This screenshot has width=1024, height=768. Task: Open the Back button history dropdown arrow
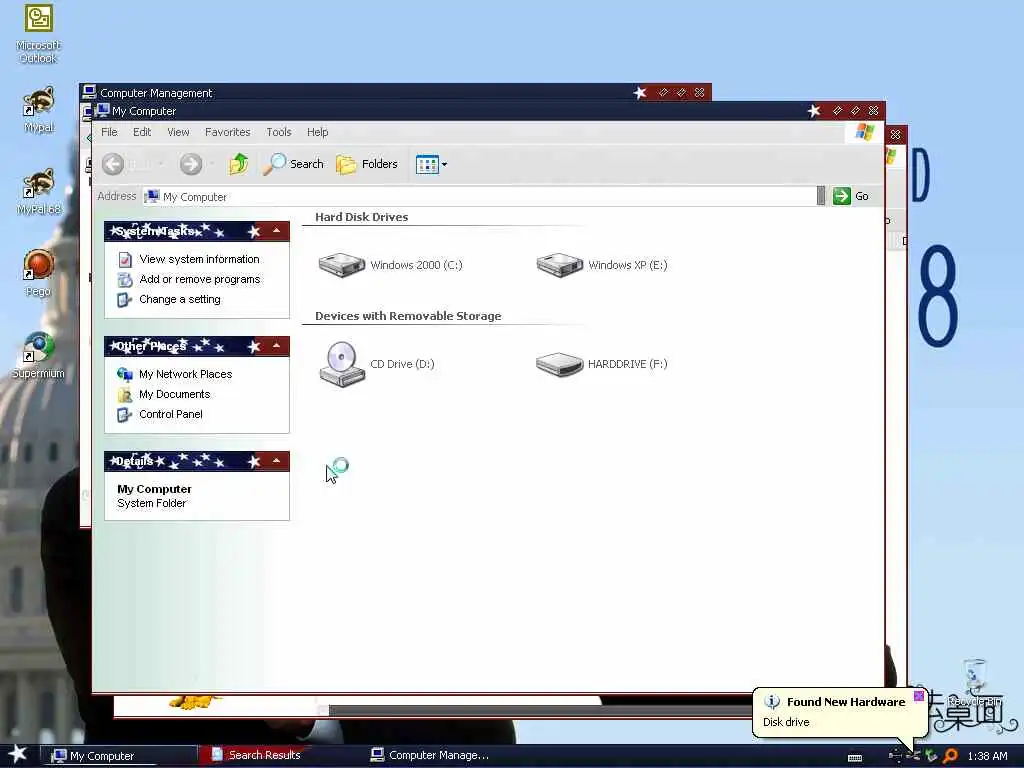point(161,164)
